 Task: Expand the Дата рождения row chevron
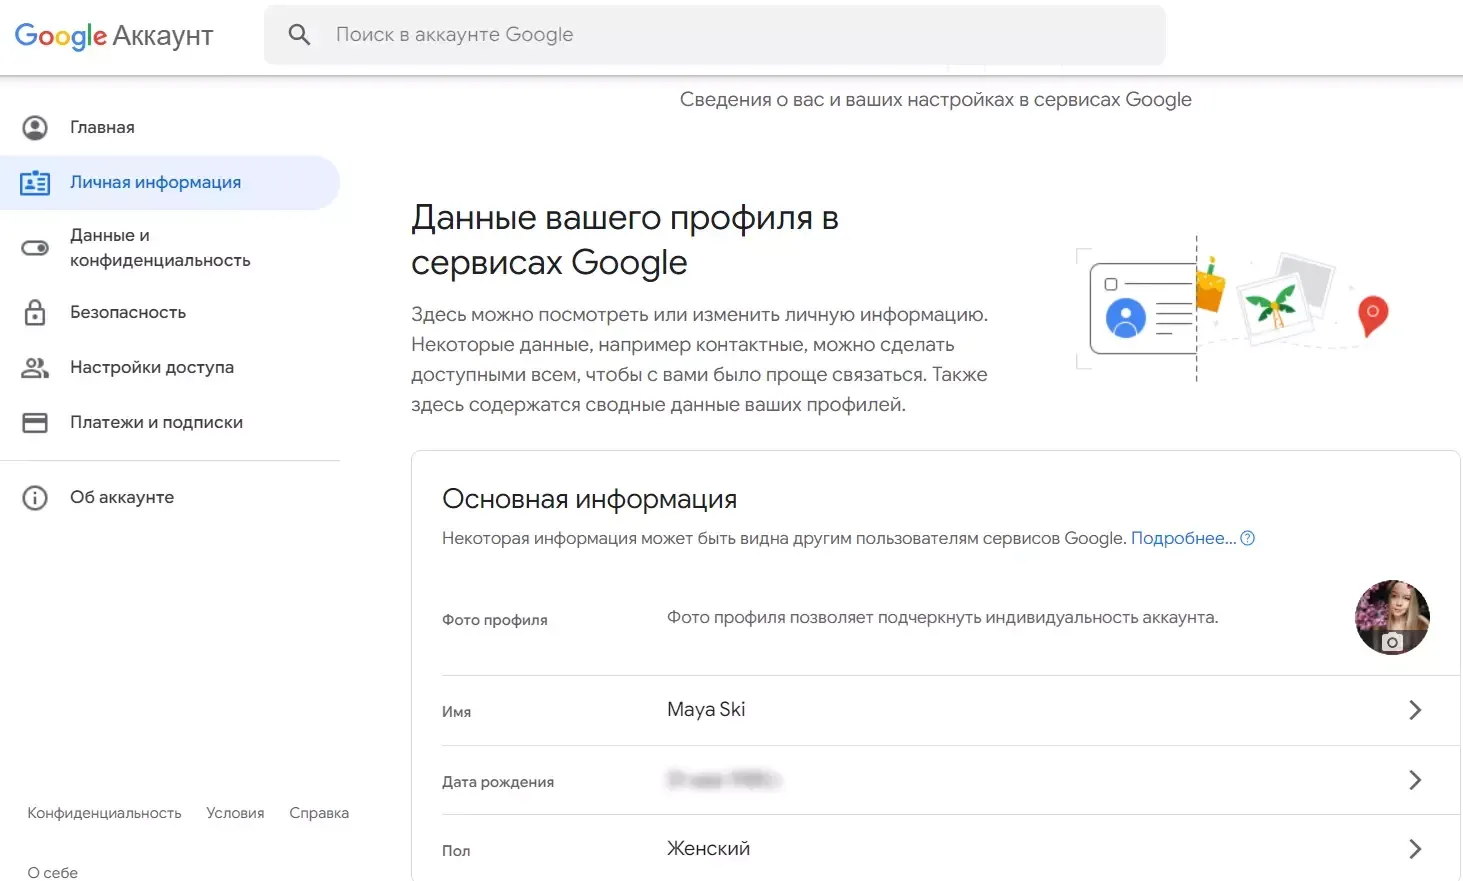coord(1415,780)
